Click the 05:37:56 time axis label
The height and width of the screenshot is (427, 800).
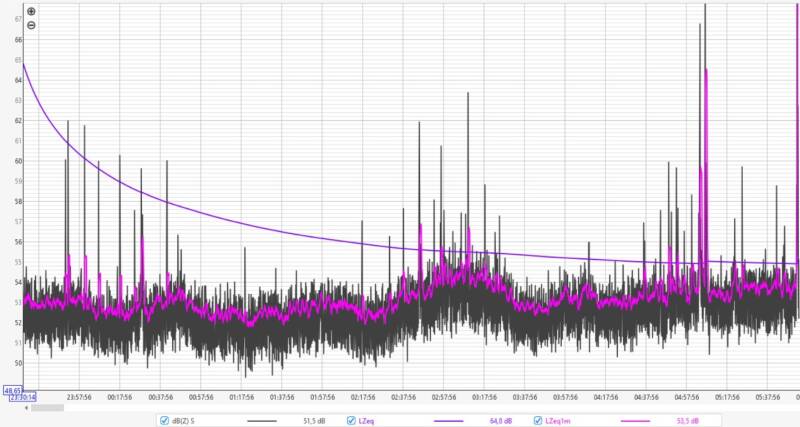click(767, 397)
